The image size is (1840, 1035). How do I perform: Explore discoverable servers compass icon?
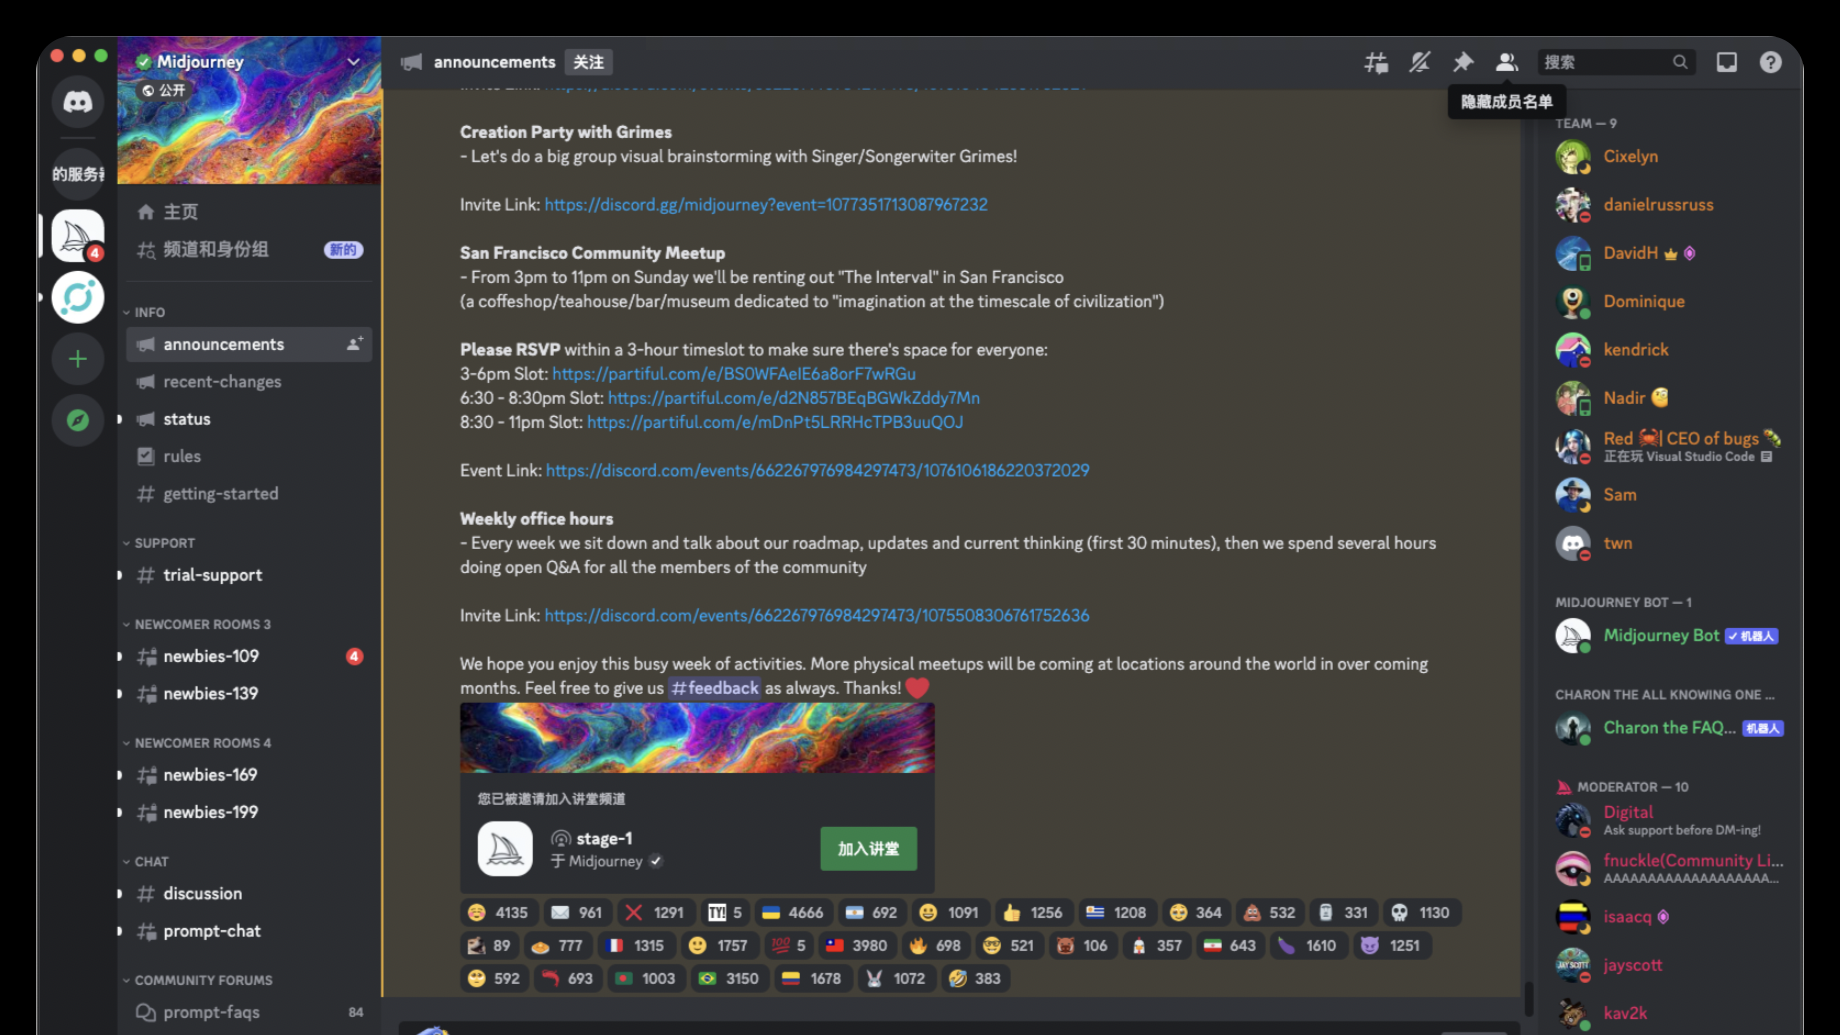click(x=78, y=420)
